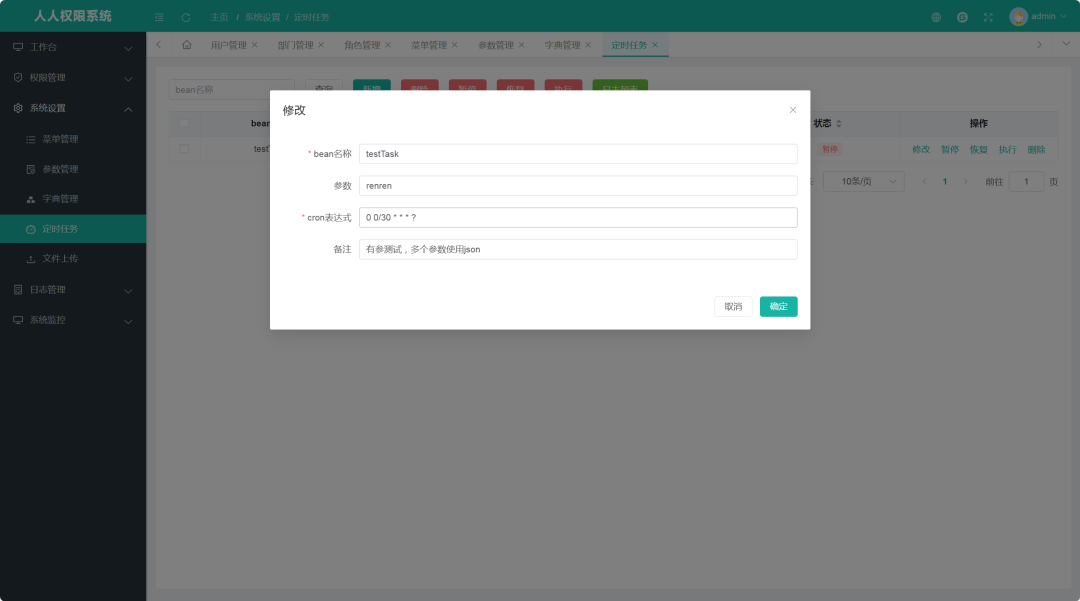Click the 确定 confirm button
Screen dimensions: 1080x601
click(x=778, y=306)
